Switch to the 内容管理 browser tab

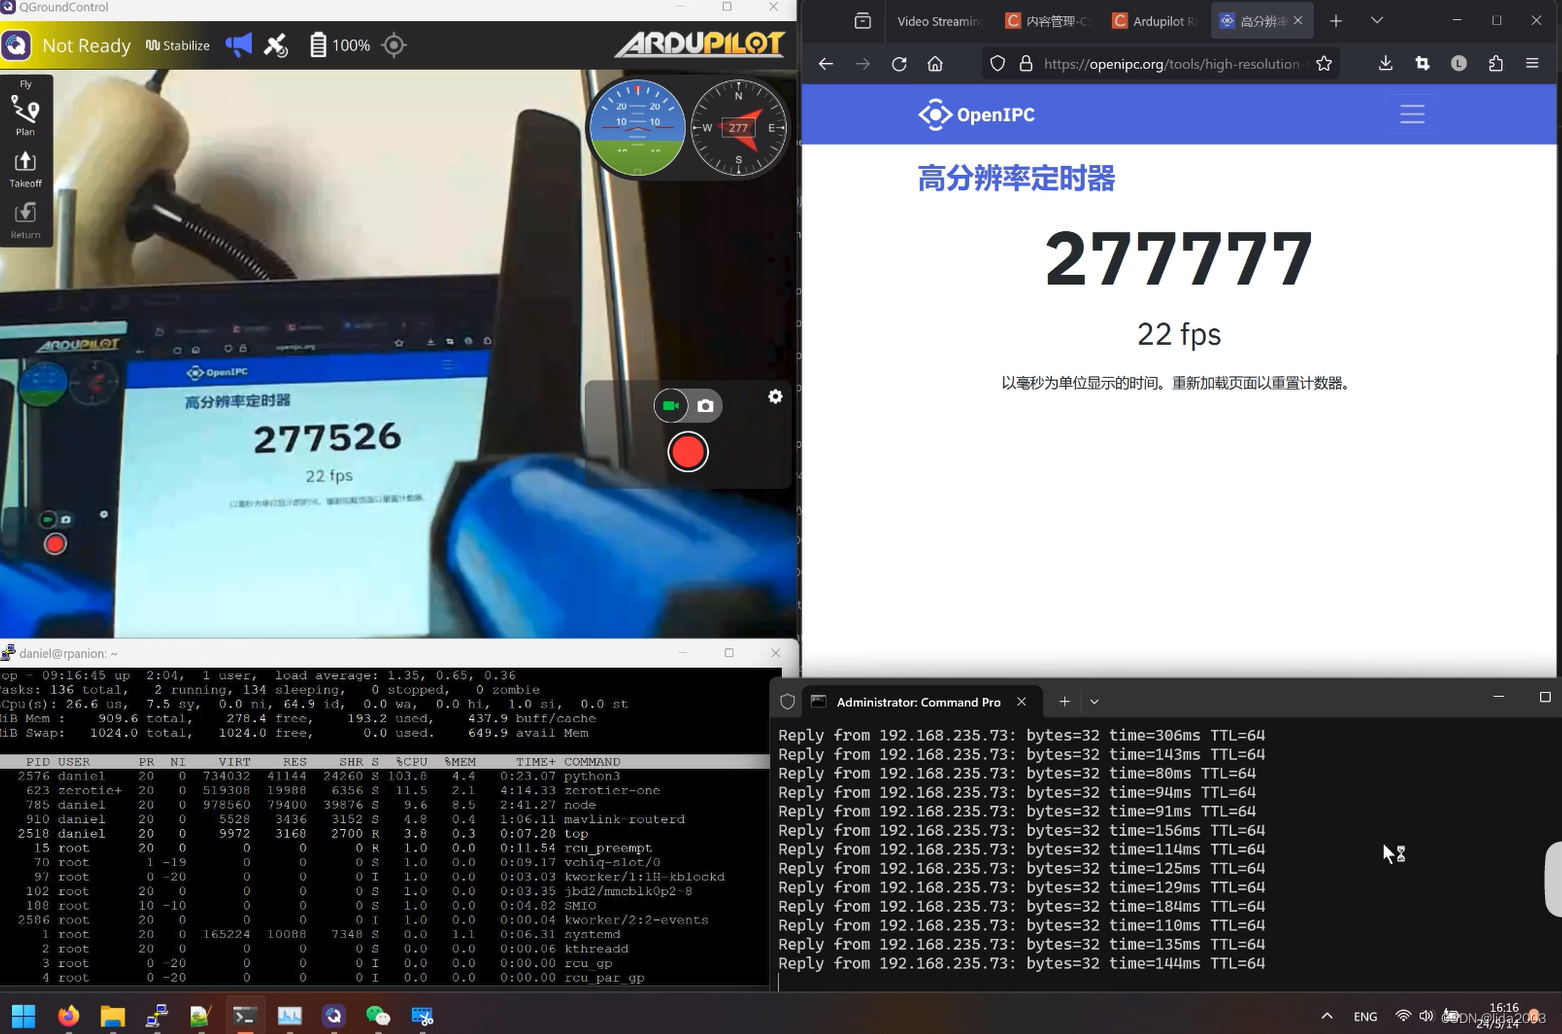pos(1048,21)
